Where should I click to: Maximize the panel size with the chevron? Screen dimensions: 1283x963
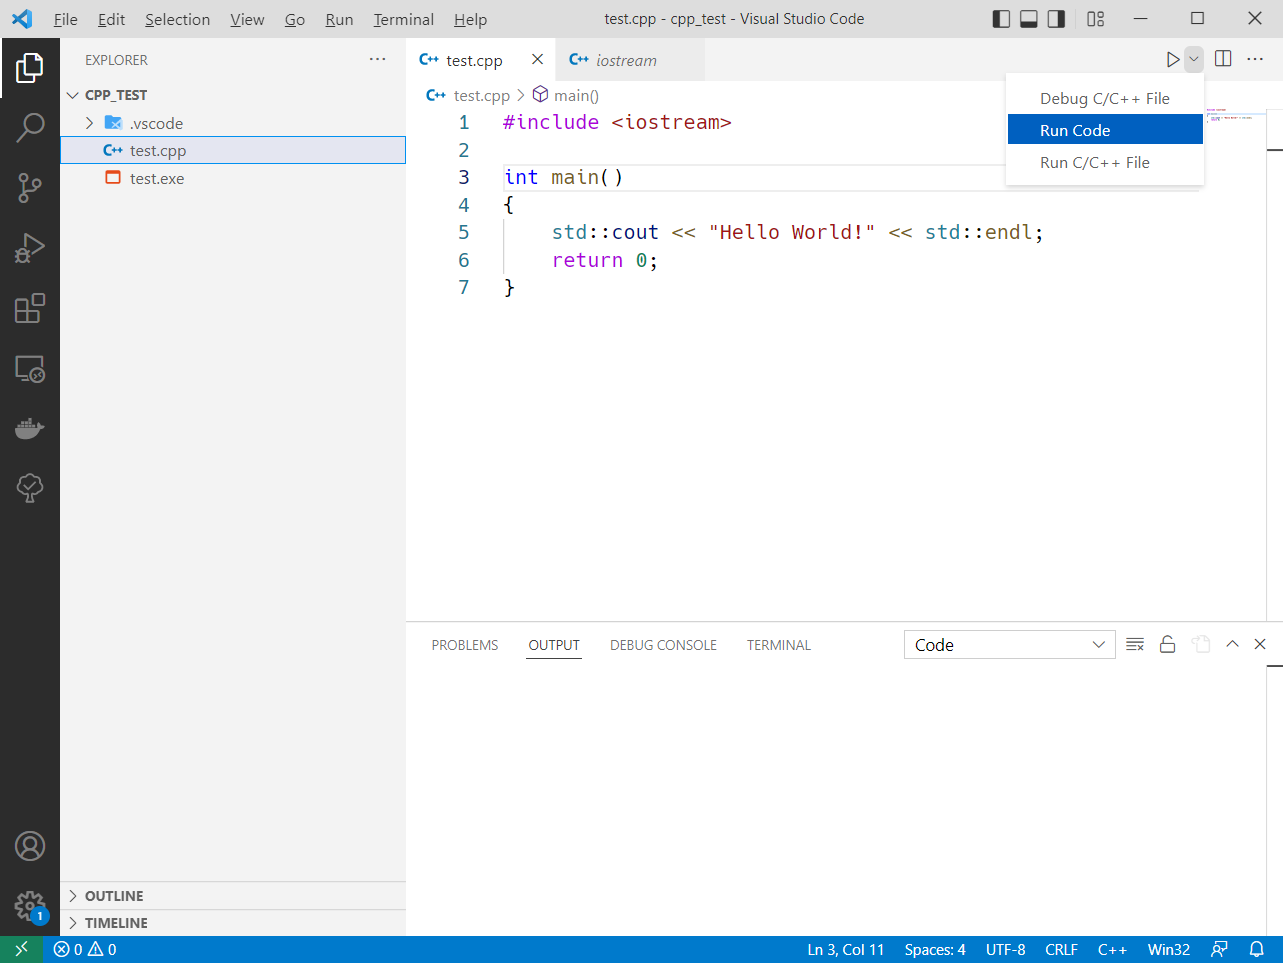[1232, 645]
